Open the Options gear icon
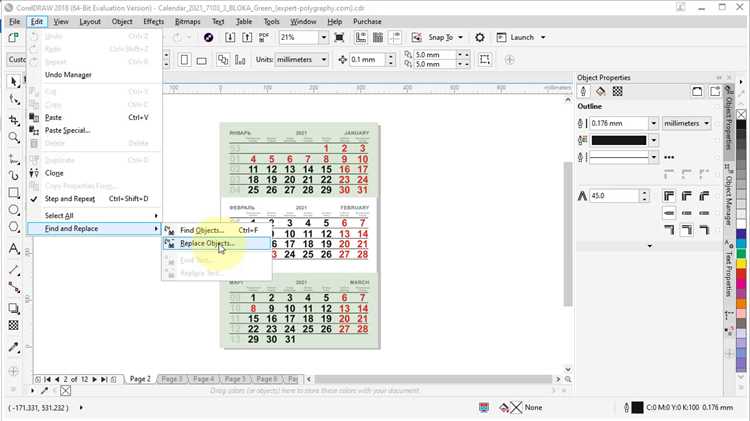Screen dimensions: 750x421 (x=480, y=37)
